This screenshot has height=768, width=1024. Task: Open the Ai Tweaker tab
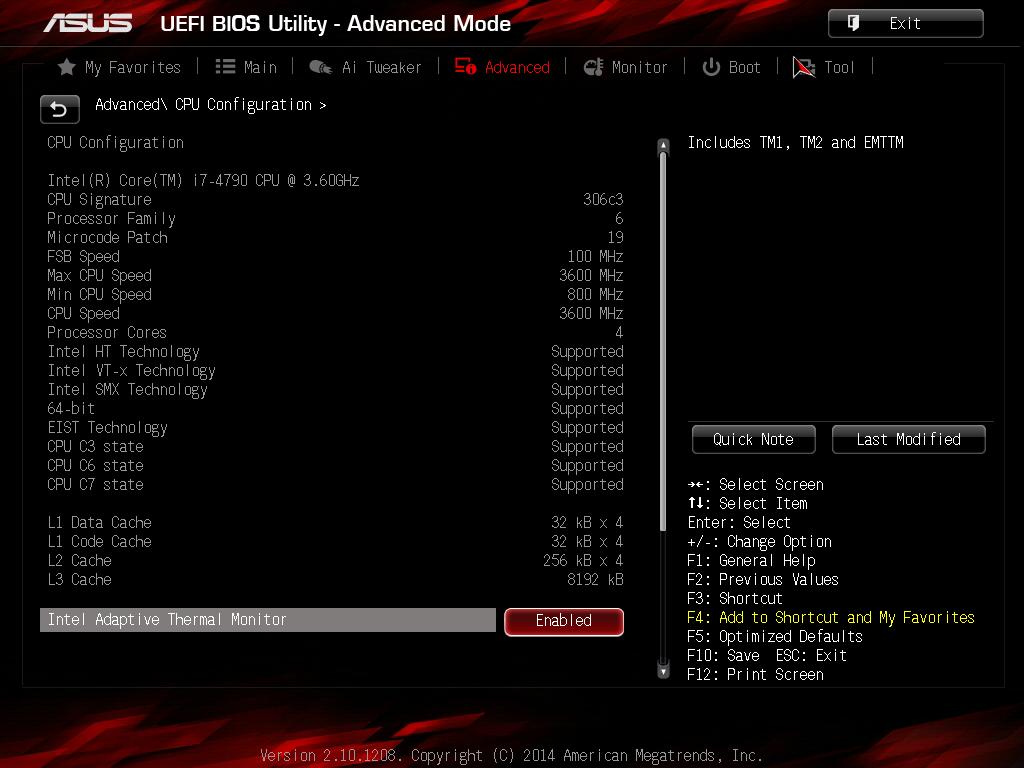(365, 67)
